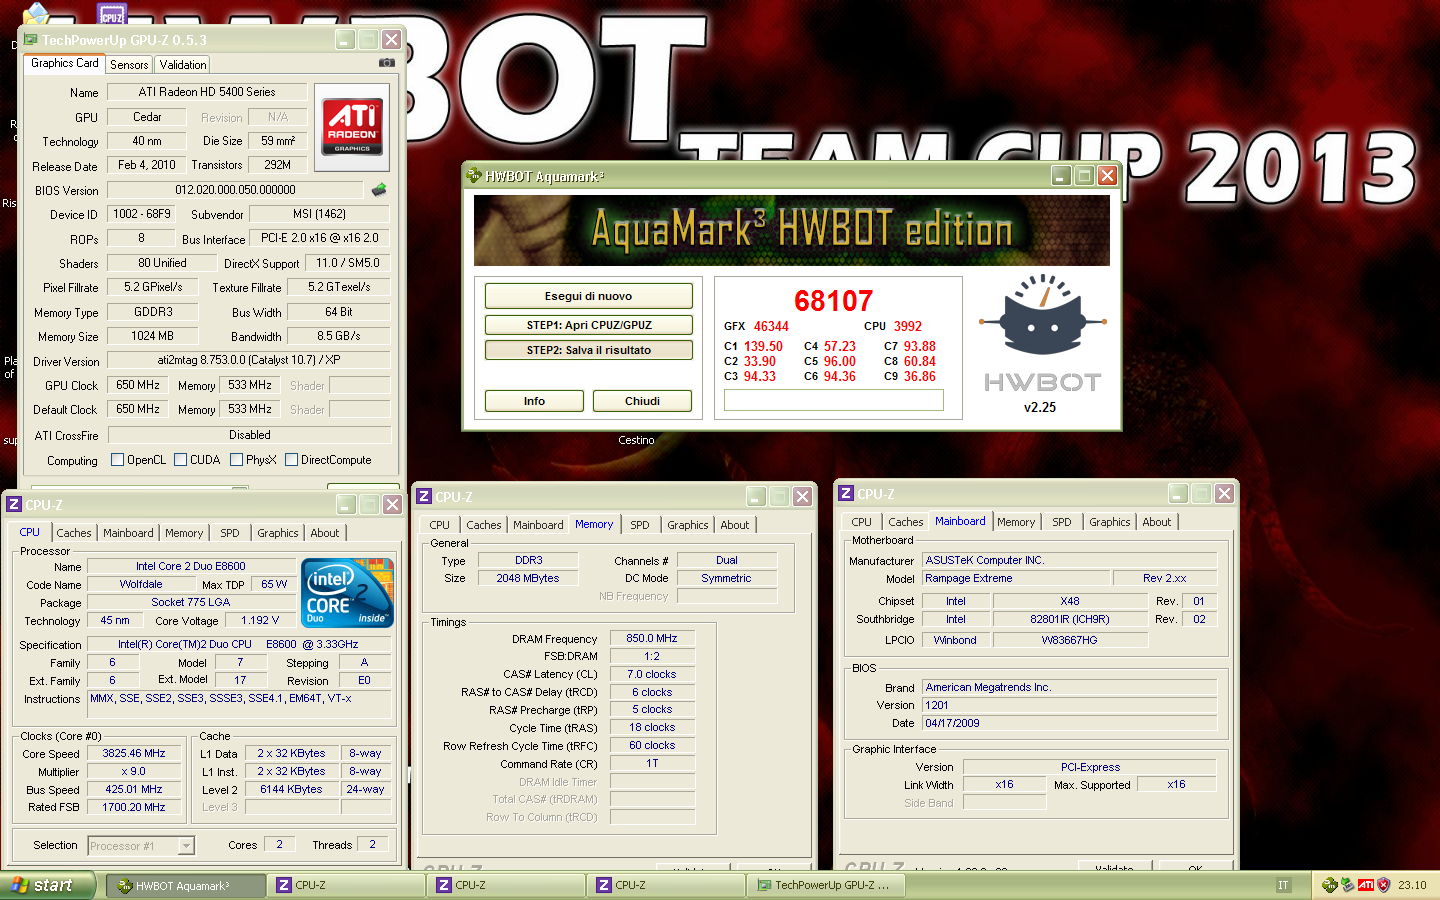Click the Intel Core 2 Duo E8600 name
Image resolution: width=1440 pixels, height=900 pixels.
[190, 566]
